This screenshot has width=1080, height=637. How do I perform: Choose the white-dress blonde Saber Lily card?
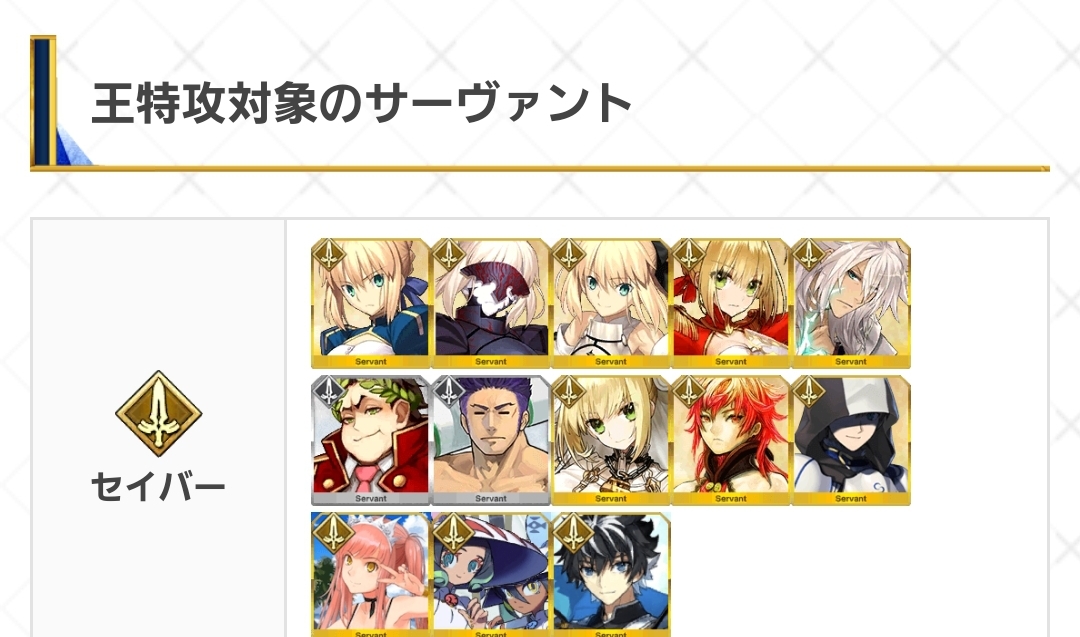(610, 304)
